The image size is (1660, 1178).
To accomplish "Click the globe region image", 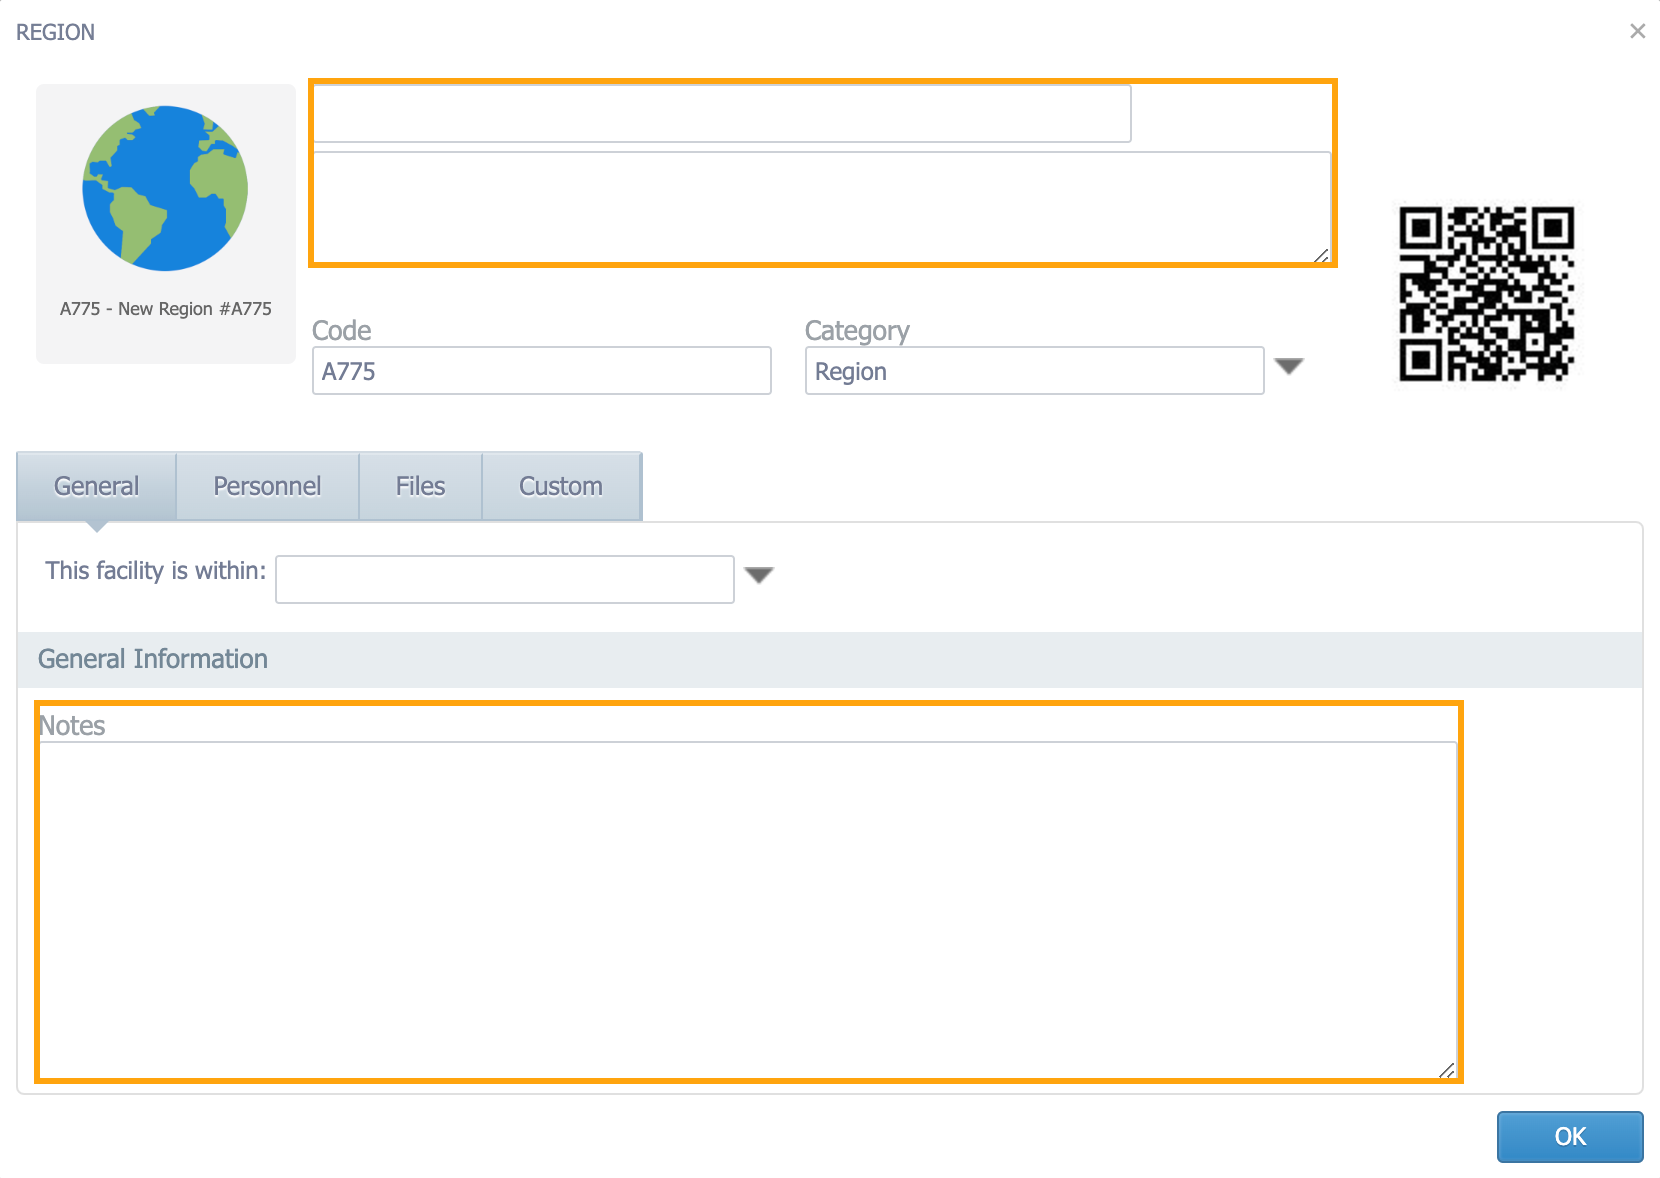I will [165, 188].
